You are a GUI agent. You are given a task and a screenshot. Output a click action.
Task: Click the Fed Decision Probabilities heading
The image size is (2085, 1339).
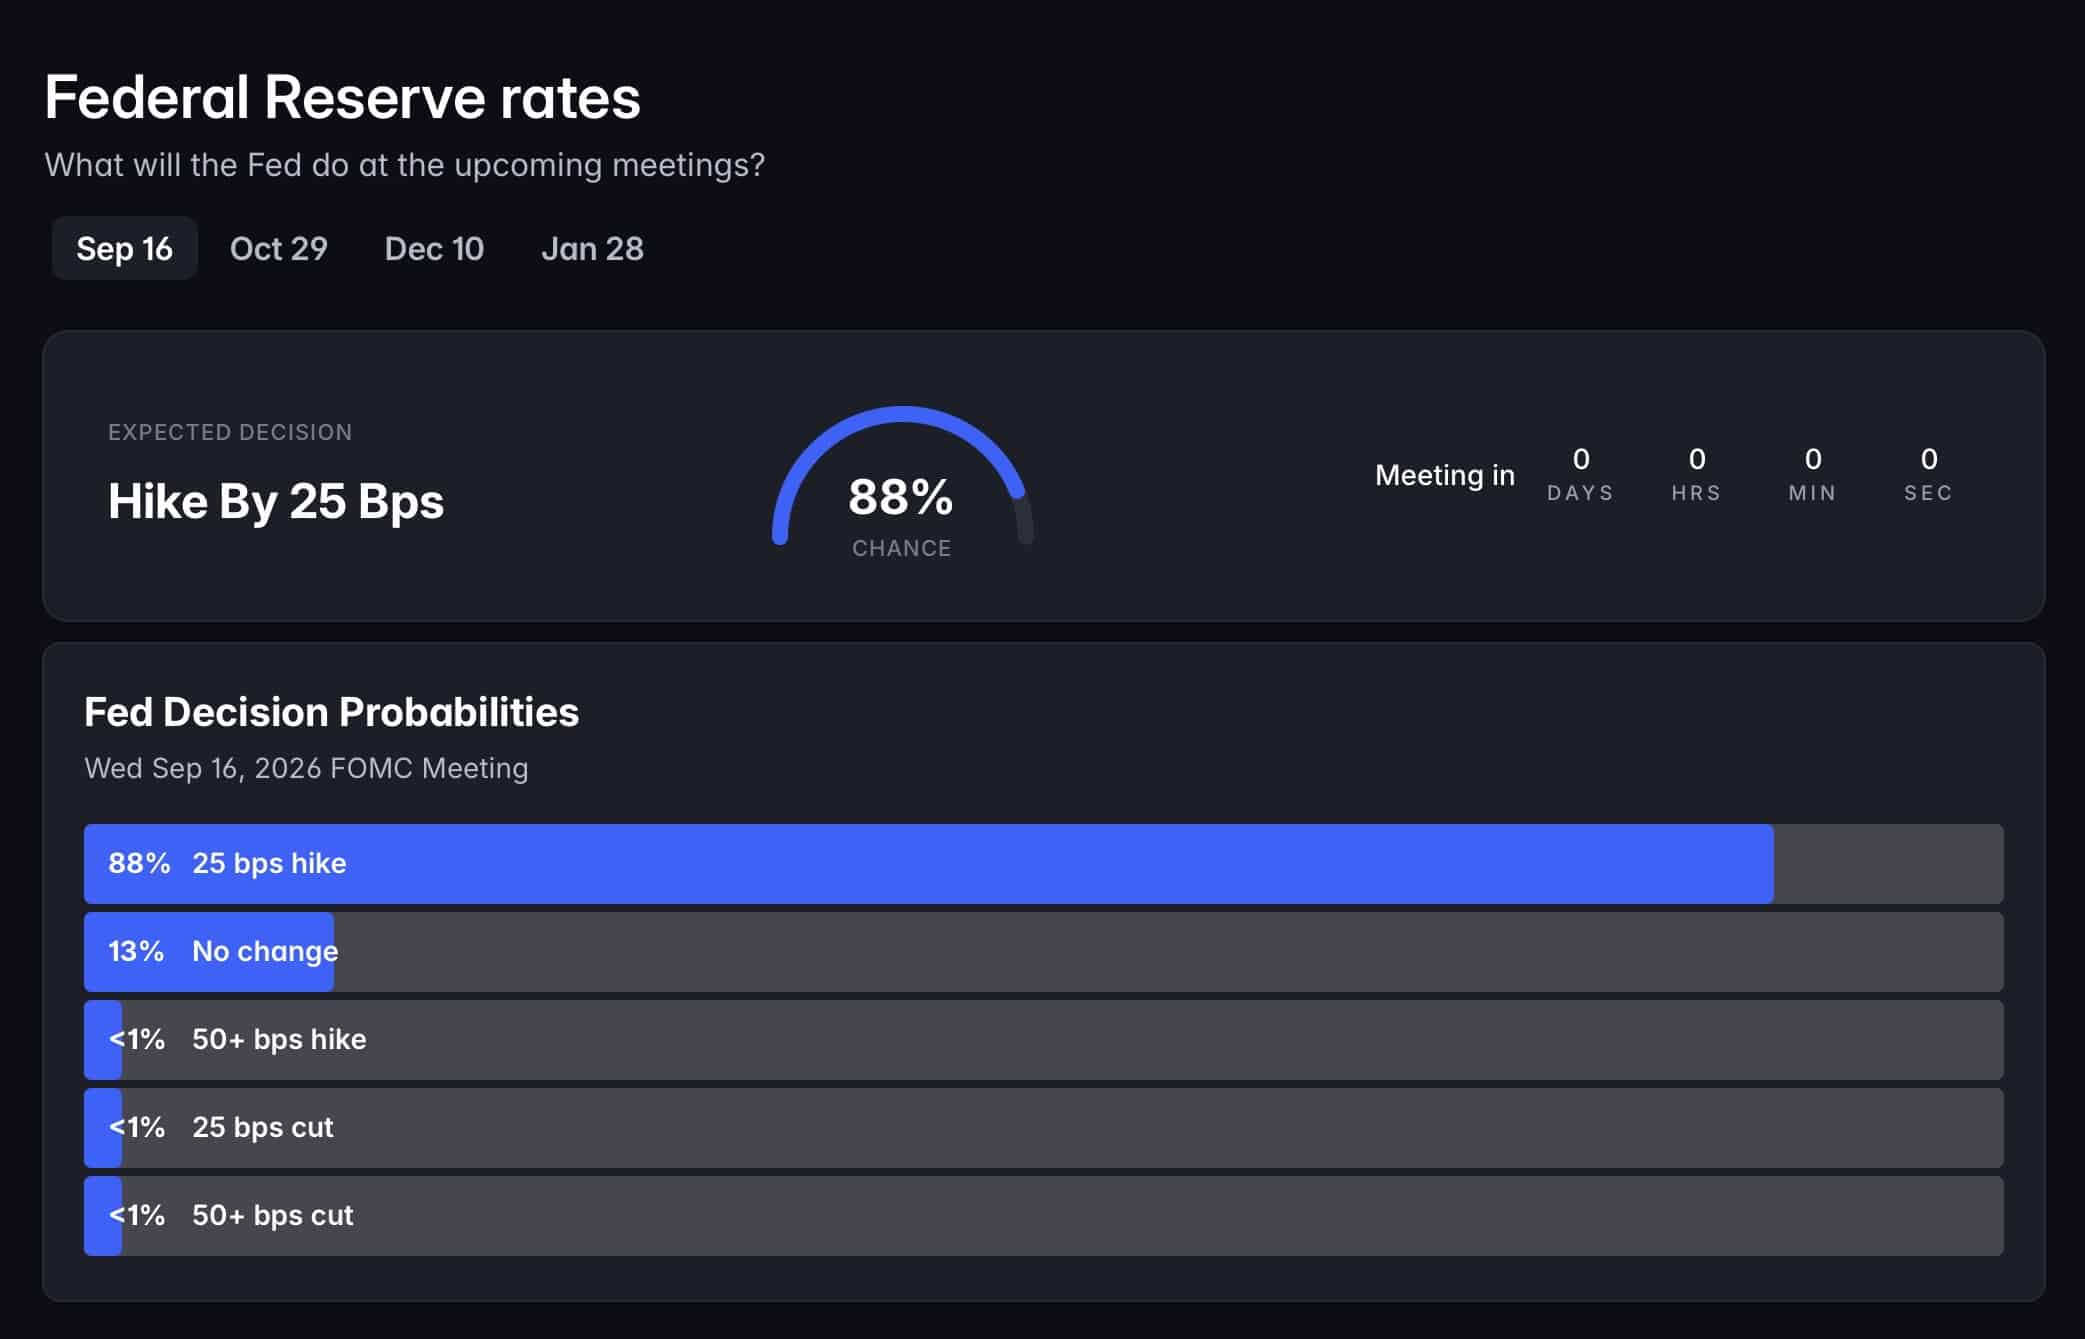coord(332,712)
